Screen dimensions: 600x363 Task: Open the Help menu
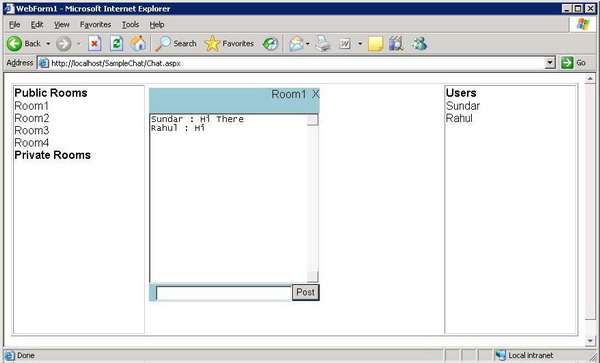click(x=157, y=24)
